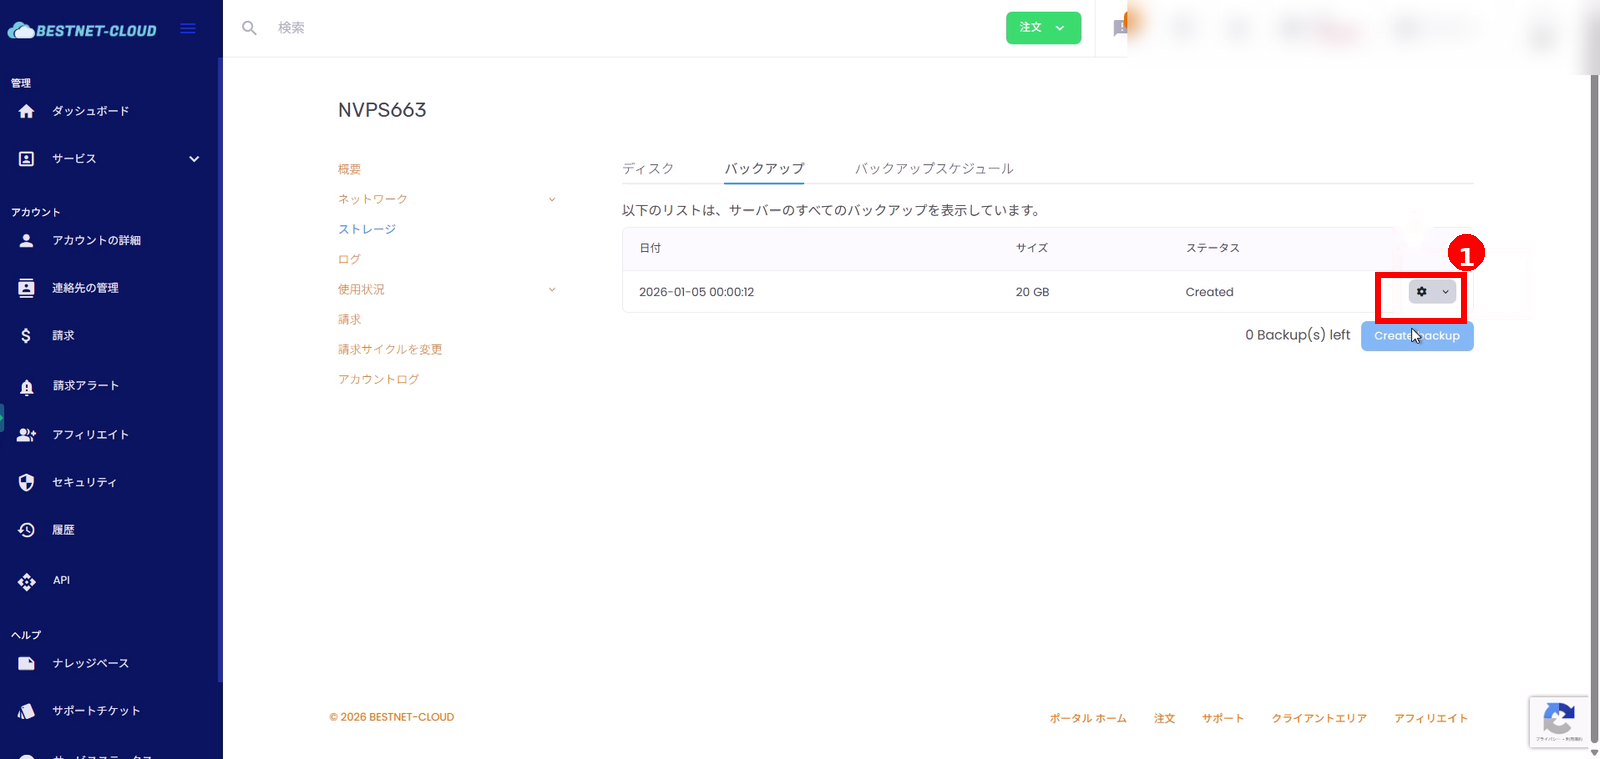Click the Dashboard home icon in sidebar
Viewport: 1600px width, 759px height.
click(x=27, y=111)
